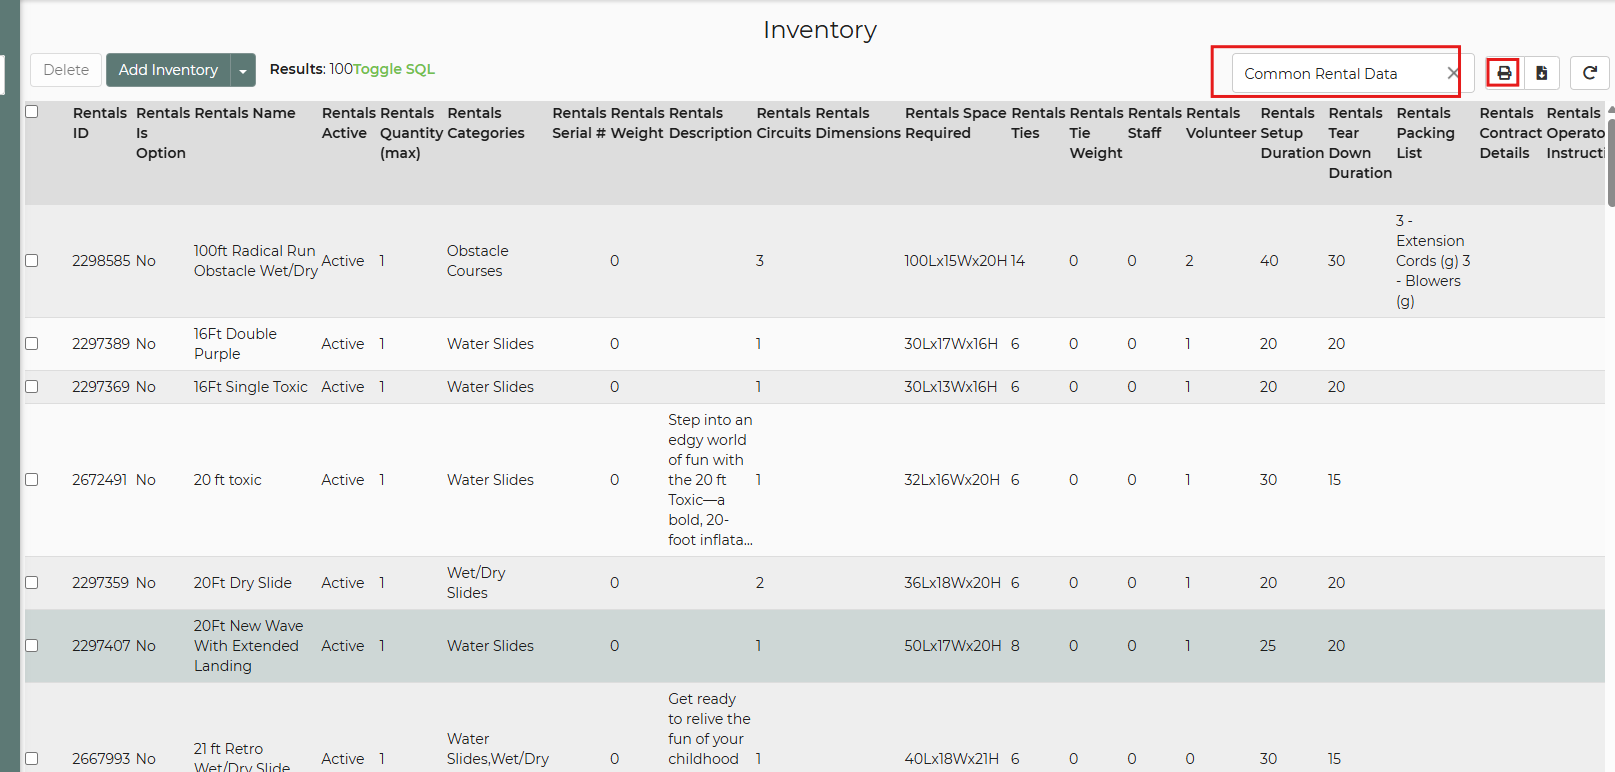The height and width of the screenshot is (772, 1615).
Task: Sort by the Rentals Categories column header
Action: [486, 123]
